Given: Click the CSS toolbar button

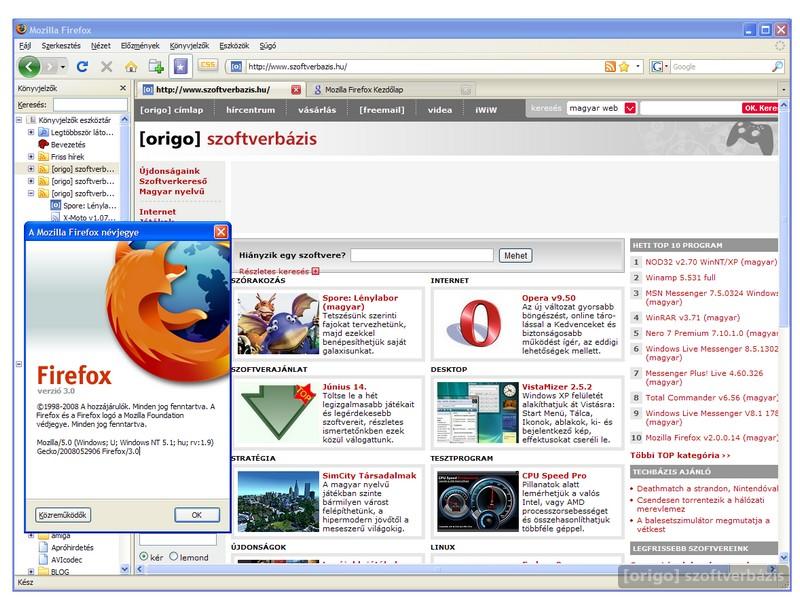Looking at the screenshot, I should (208, 65).
